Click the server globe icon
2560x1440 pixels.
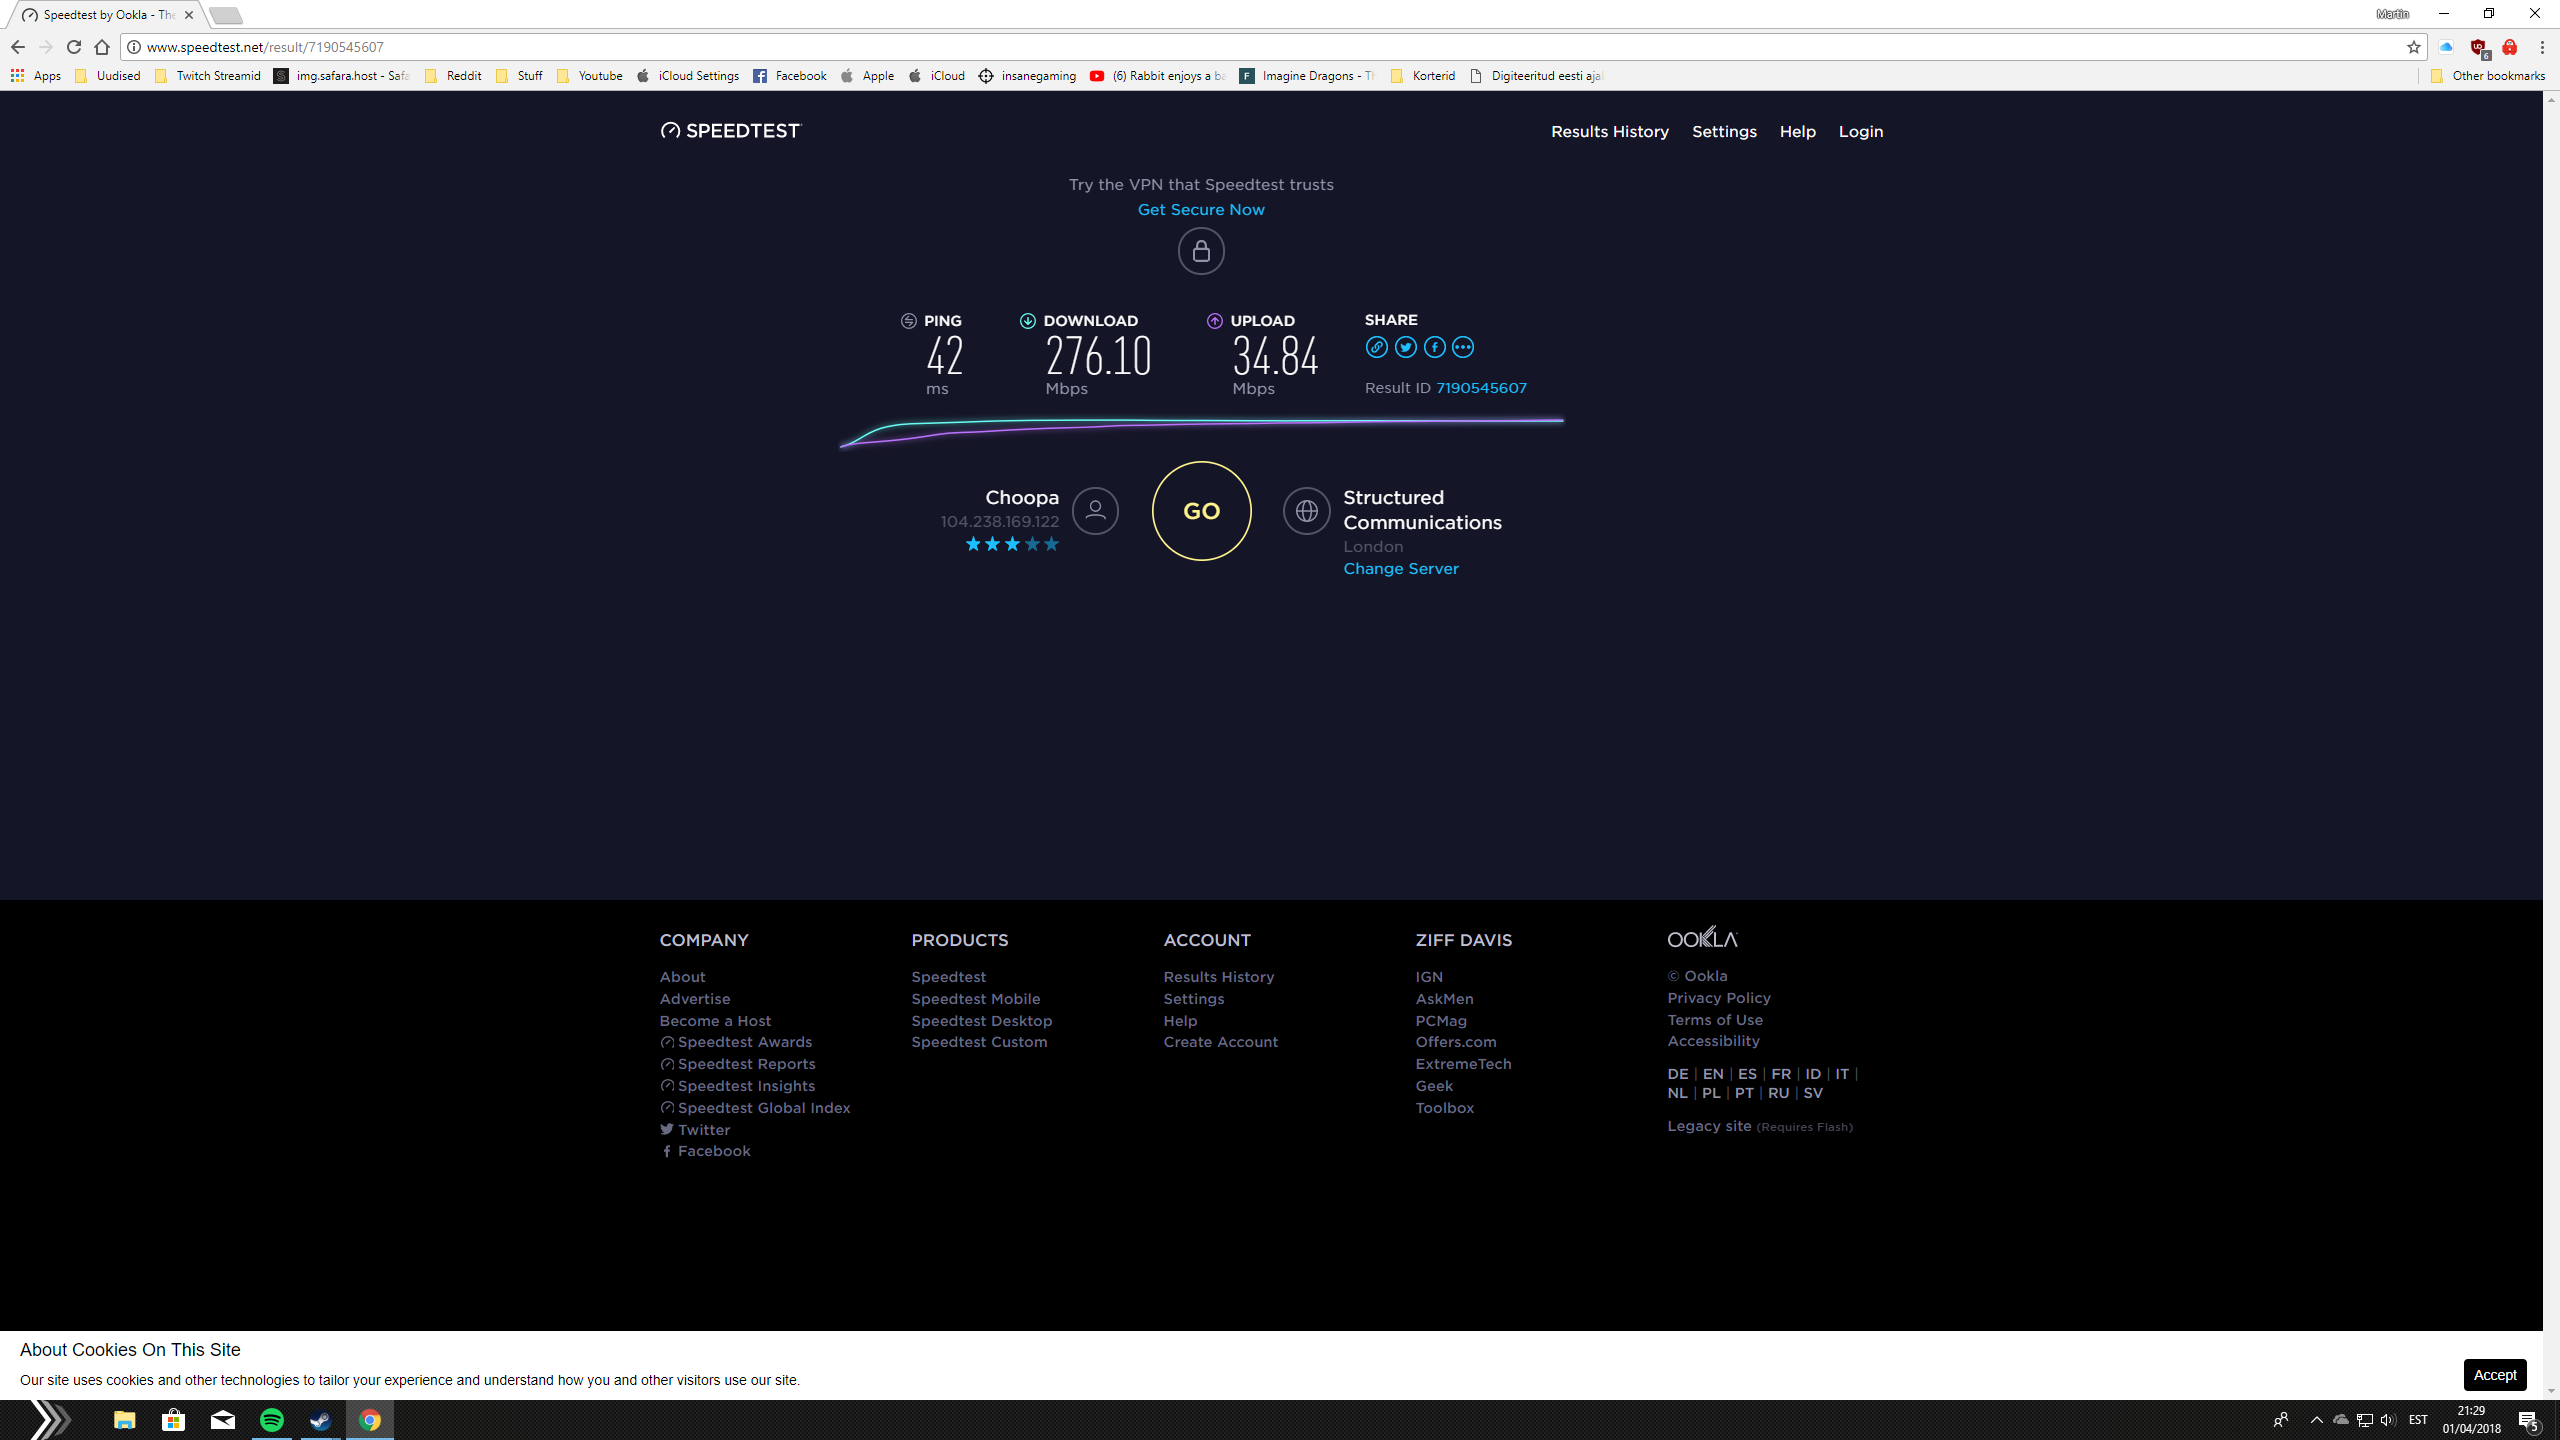click(1307, 511)
